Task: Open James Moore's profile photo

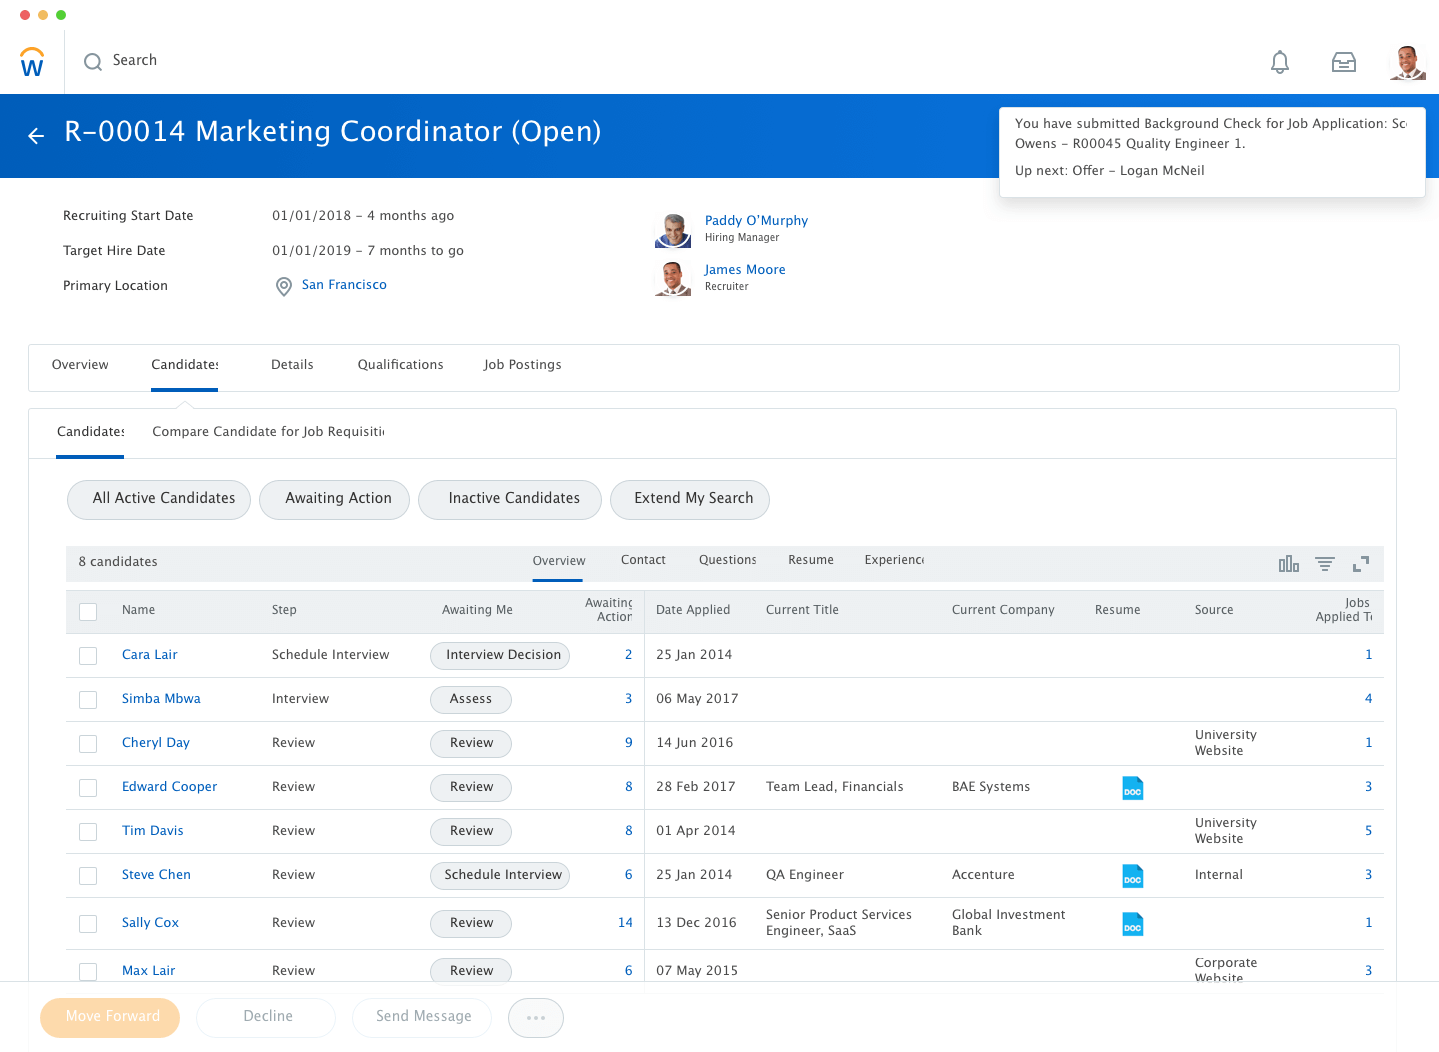Action: point(673,278)
